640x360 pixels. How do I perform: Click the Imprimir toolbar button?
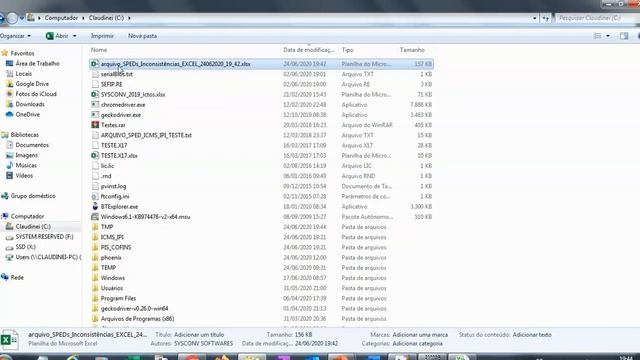[x=102, y=36]
